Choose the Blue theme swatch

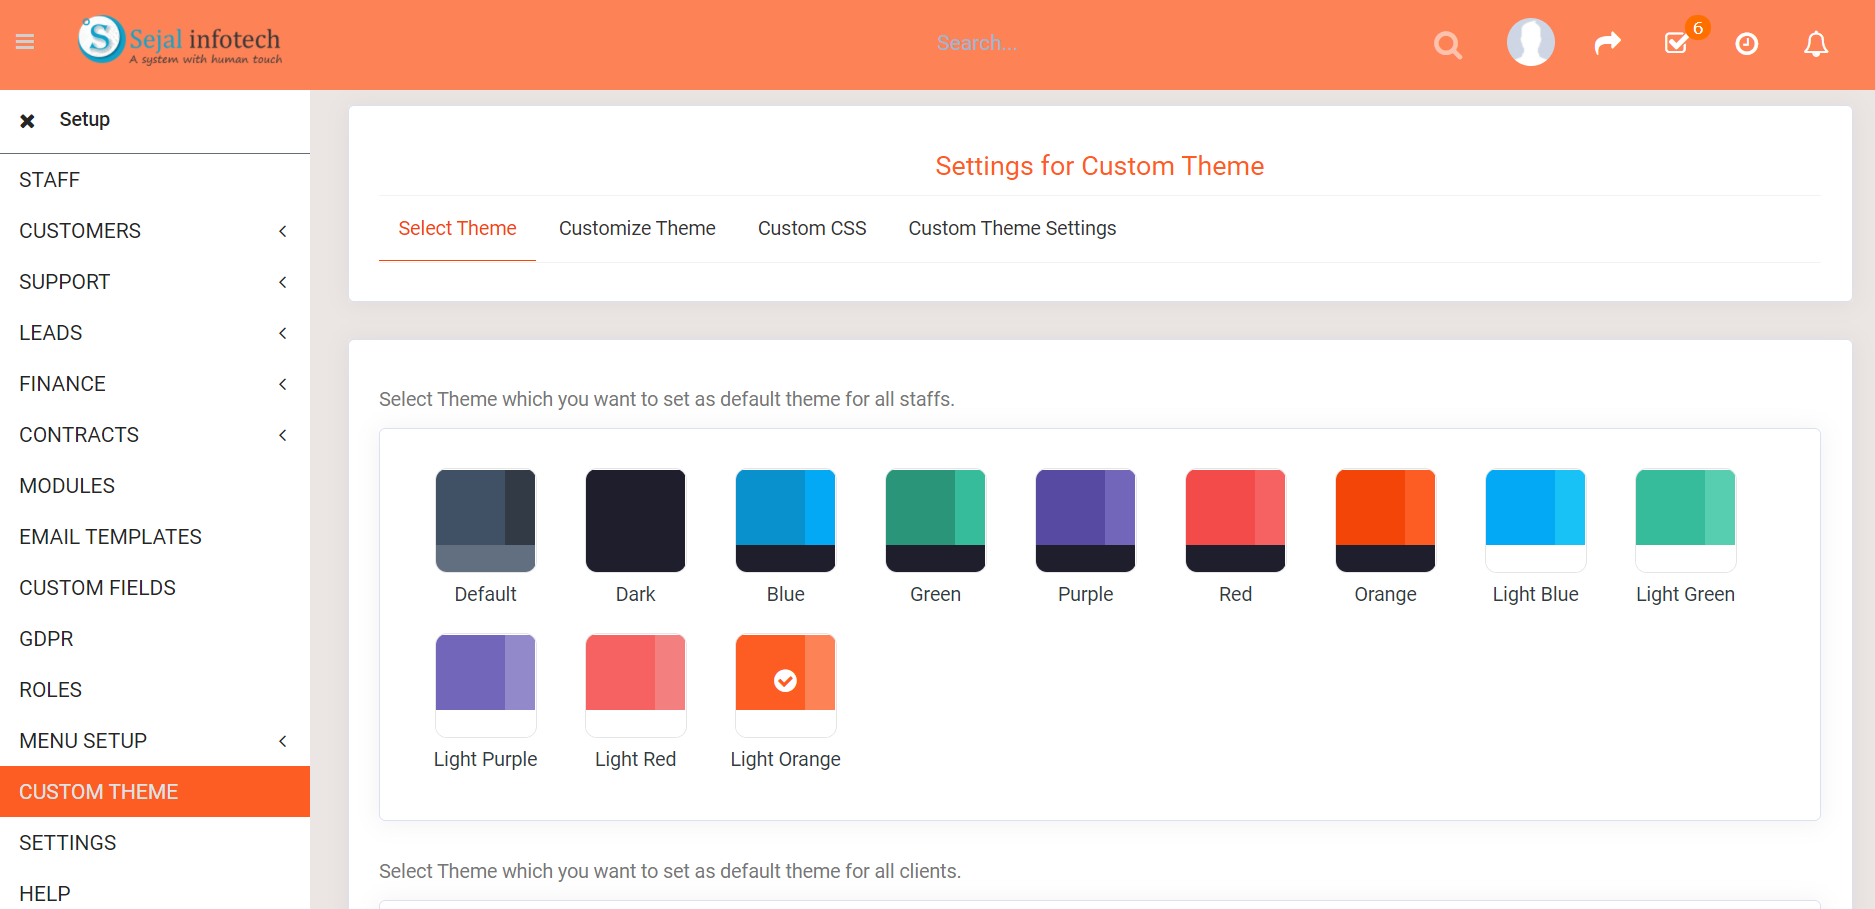(786, 521)
